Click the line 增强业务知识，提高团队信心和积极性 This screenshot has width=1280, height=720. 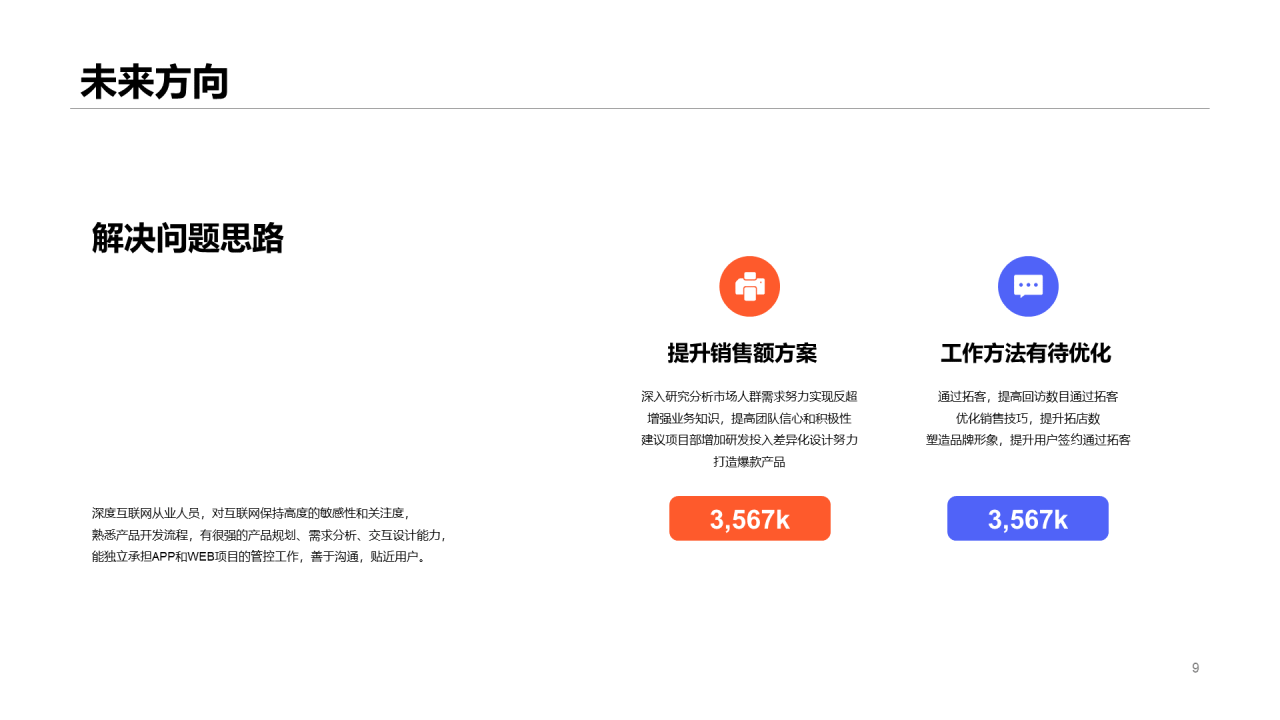pyautogui.click(x=749, y=418)
